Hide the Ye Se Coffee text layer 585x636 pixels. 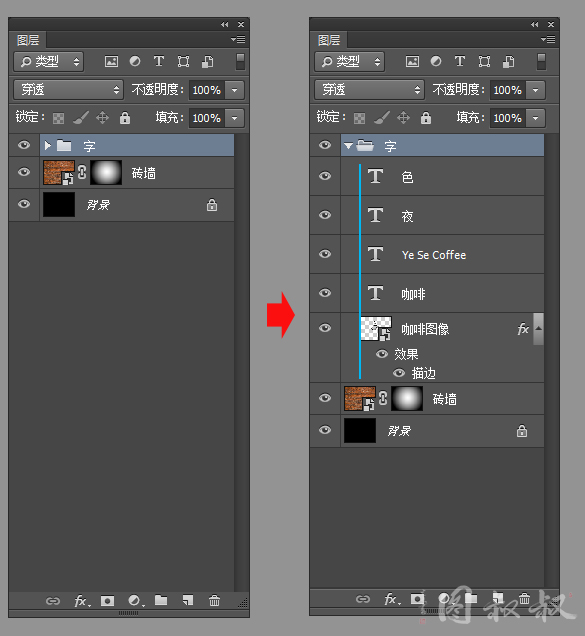325,254
